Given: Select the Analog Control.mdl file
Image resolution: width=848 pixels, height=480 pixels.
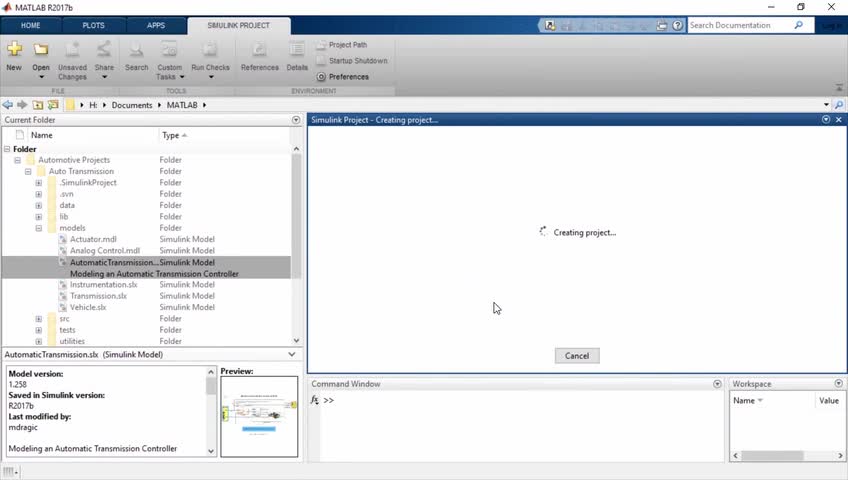Looking at the screenshot, I should 105,250.
